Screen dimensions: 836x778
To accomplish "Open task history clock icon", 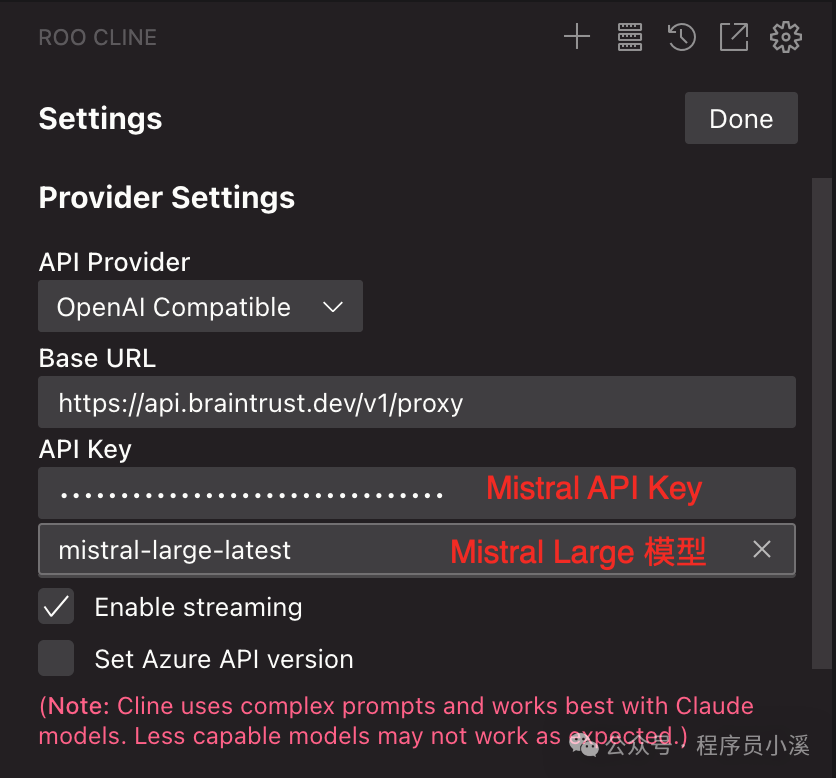I will [682, 37].
